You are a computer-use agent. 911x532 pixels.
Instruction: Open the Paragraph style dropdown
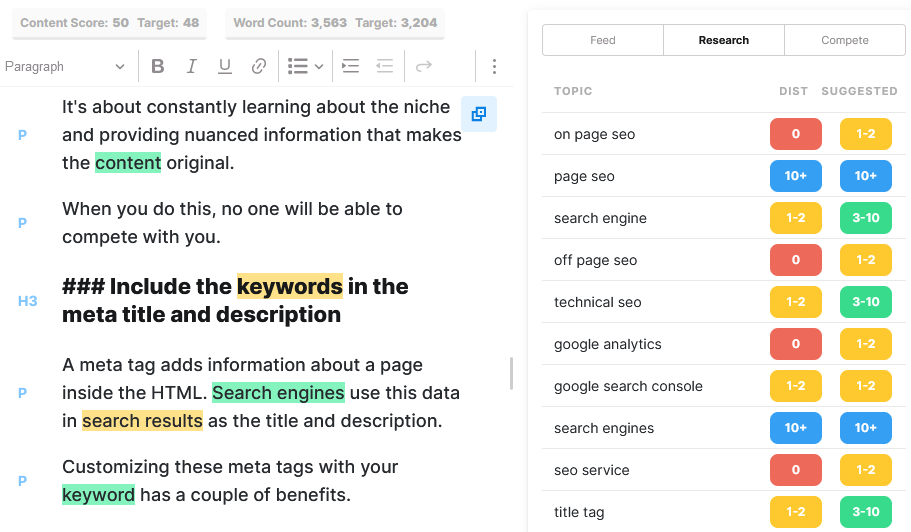click(65, 67)
